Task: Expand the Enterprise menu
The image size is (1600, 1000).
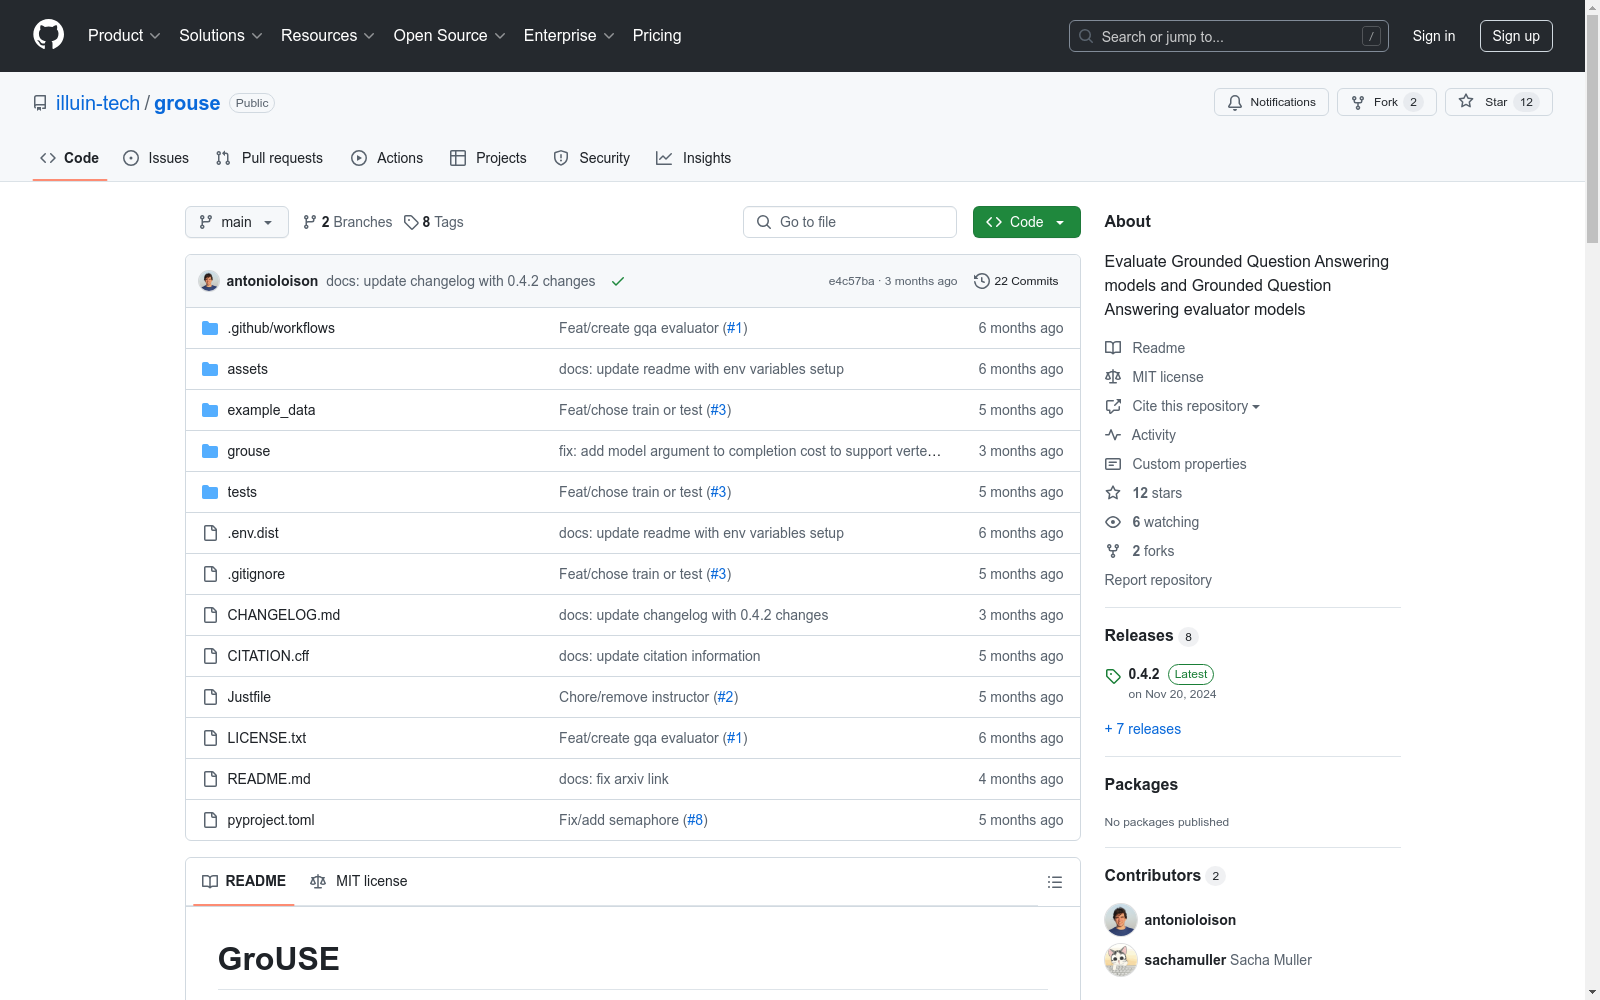Action: pyautogui.click(x=569, y=36)
